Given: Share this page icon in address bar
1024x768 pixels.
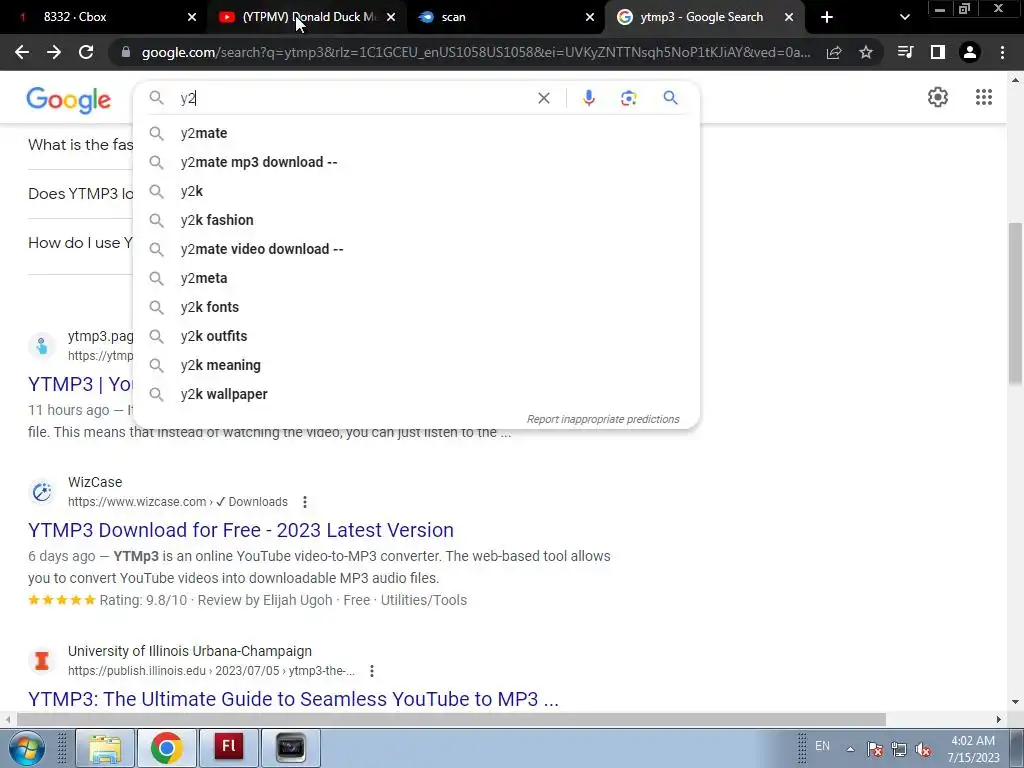Looking at the screenshot, I should coord(834,53).
